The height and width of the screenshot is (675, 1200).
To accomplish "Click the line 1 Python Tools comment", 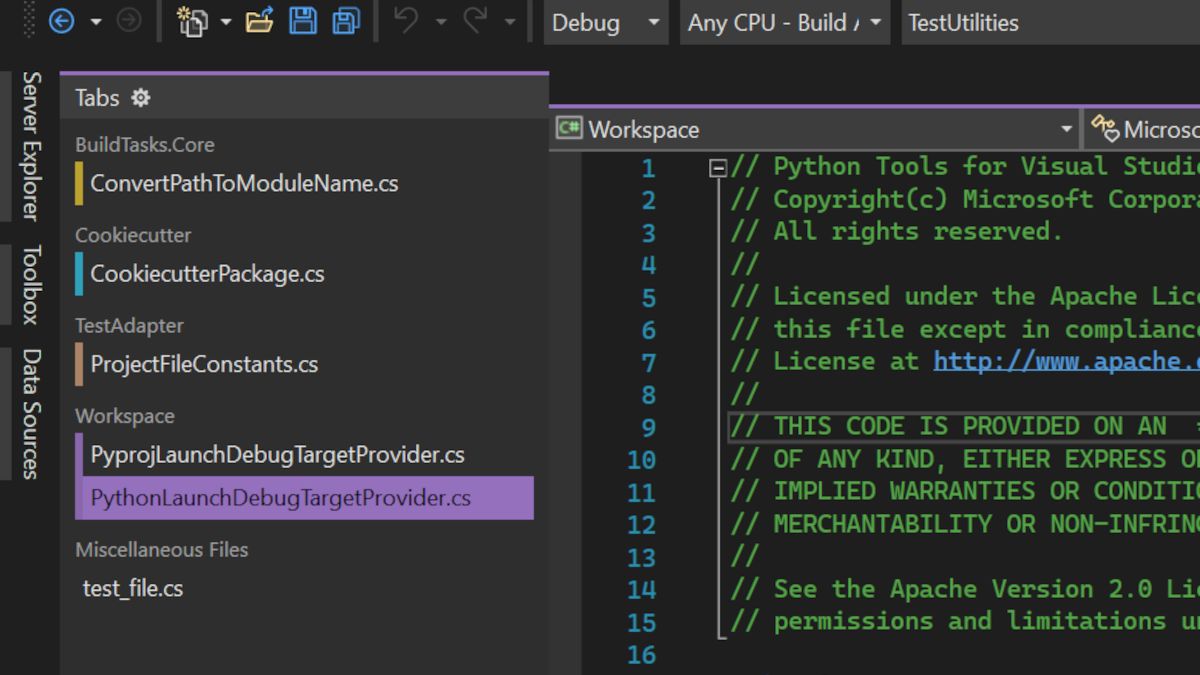I will pos(965,166).
